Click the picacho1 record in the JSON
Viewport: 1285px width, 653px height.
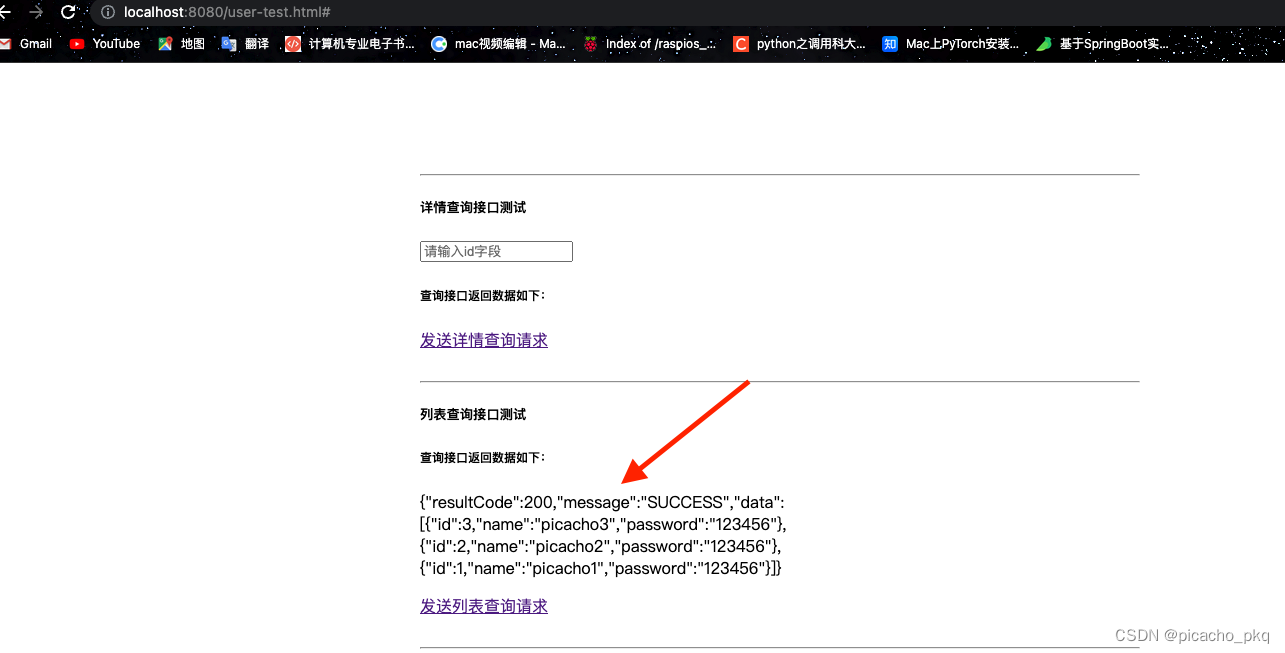pos(601,568)
